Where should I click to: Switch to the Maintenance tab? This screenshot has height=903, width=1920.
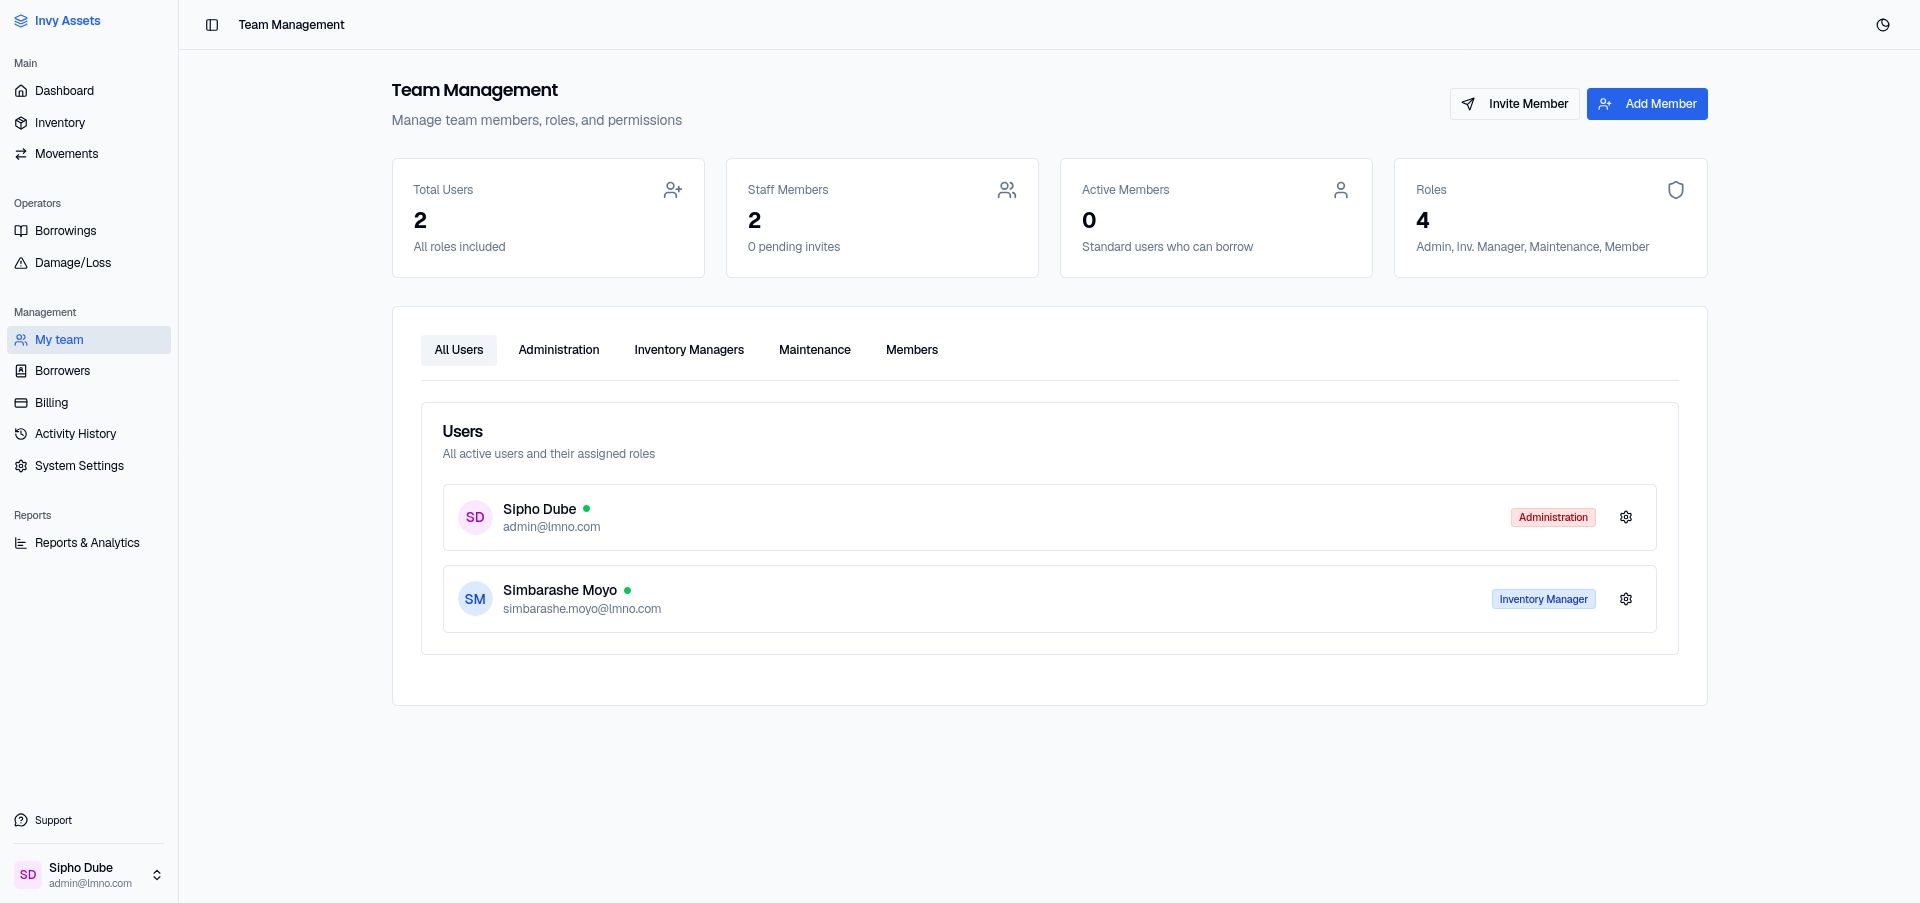(815, 350)
